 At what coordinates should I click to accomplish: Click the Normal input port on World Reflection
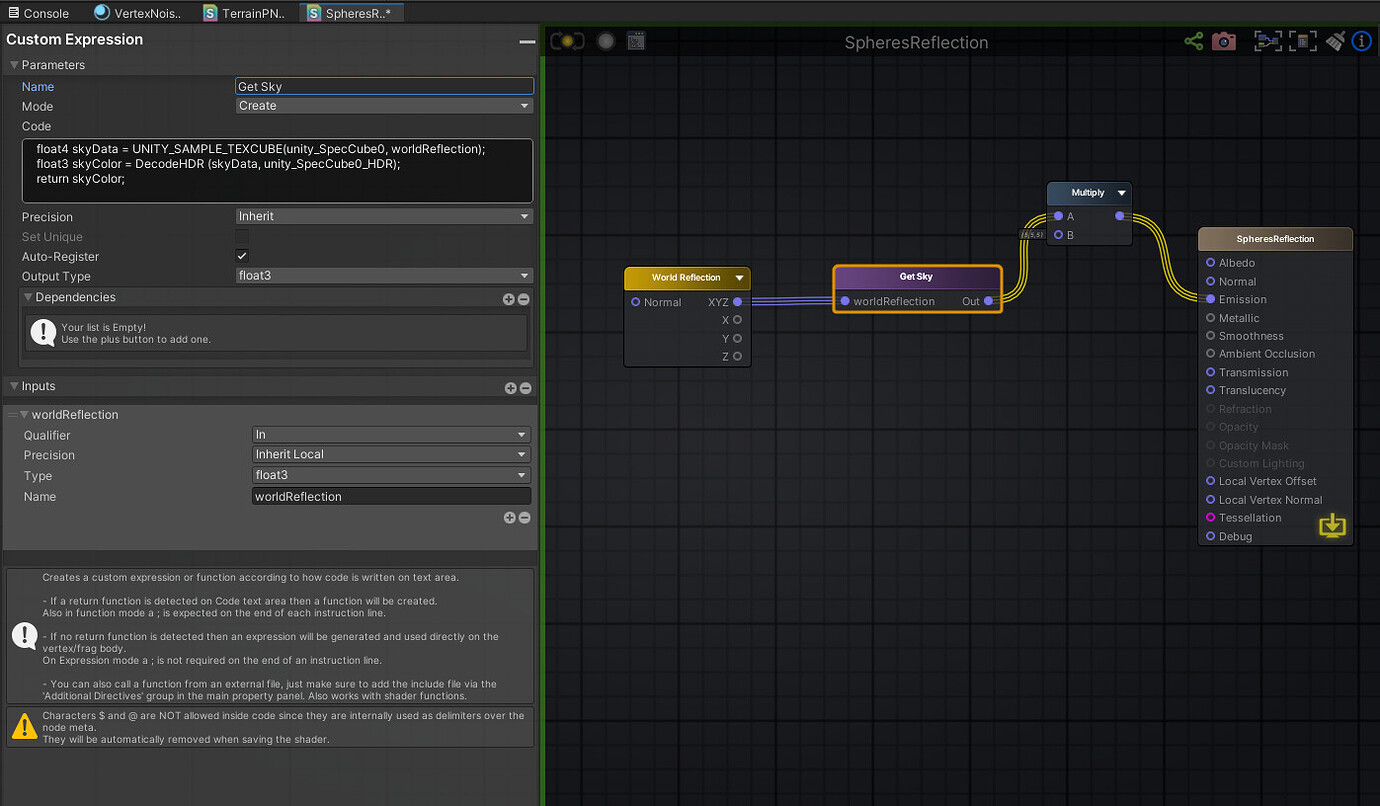click(636, 302)
